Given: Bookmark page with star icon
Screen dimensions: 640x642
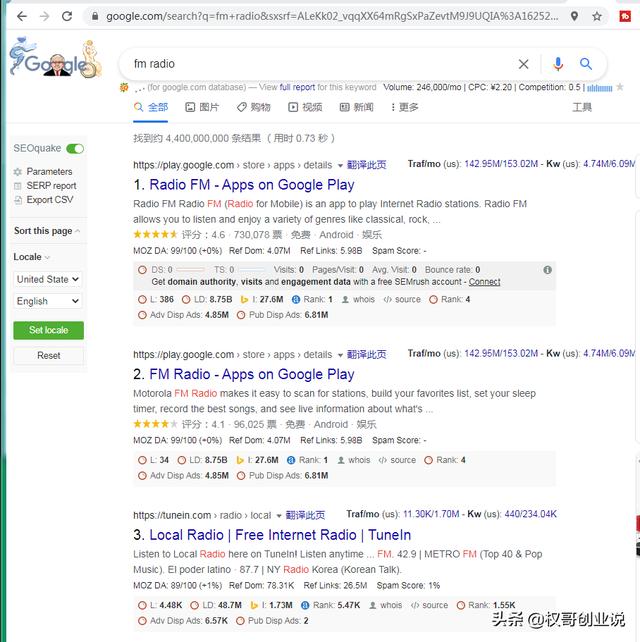Looking at the screenshot, I should pyautogui.click(x=597, y=16).
